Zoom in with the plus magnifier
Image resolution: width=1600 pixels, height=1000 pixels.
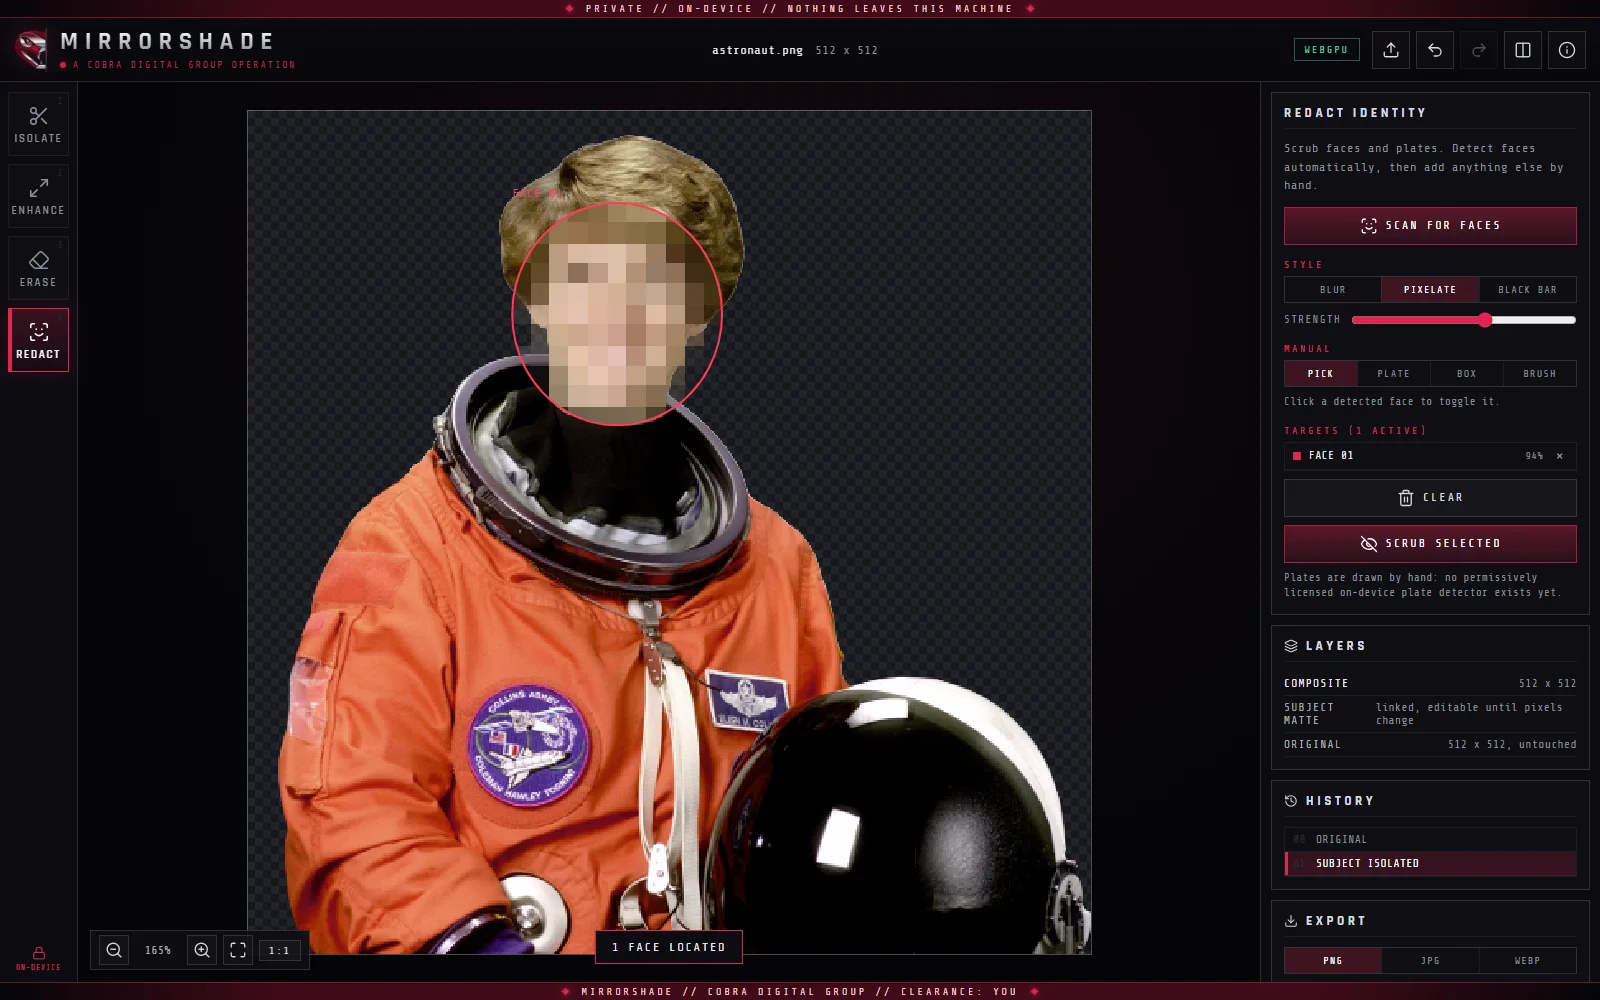tap(202, 950)
